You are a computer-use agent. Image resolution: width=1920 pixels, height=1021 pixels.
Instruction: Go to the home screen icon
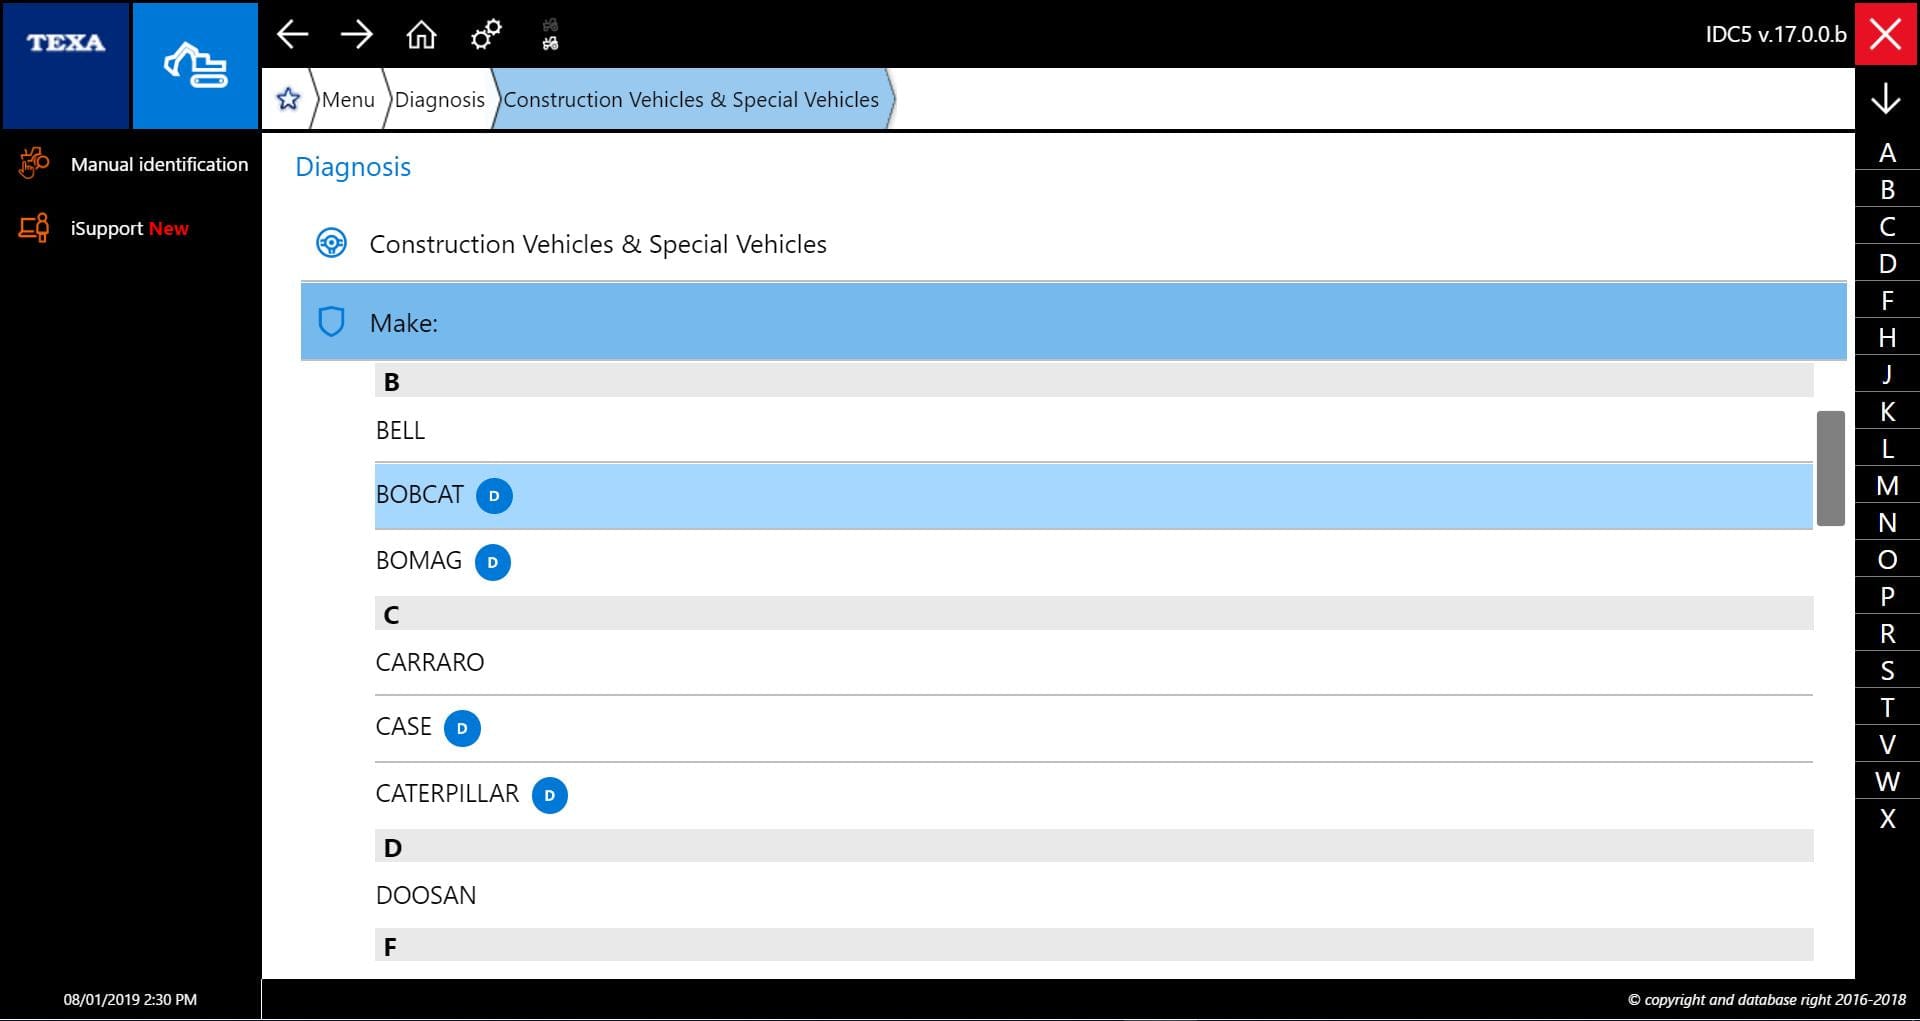421,35
